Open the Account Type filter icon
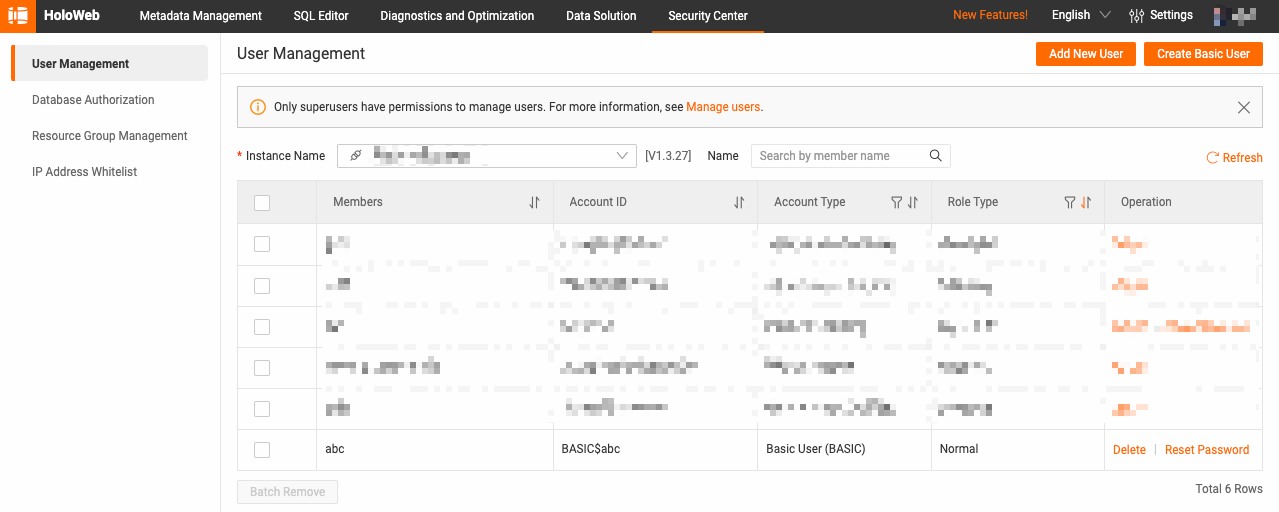The width and height of the screenshot is (1279, 512). coord(897,202)
